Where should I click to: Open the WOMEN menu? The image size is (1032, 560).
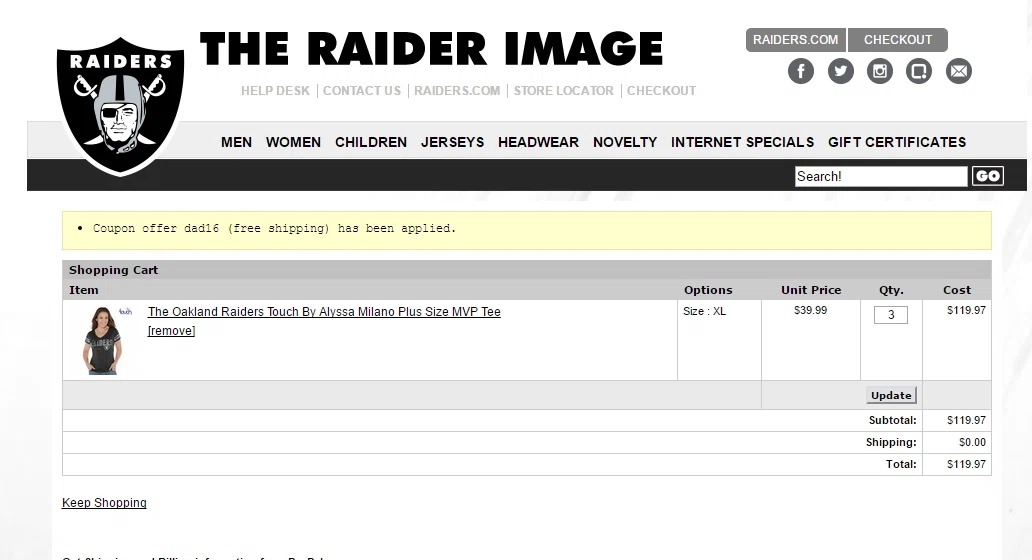(294, 142)
